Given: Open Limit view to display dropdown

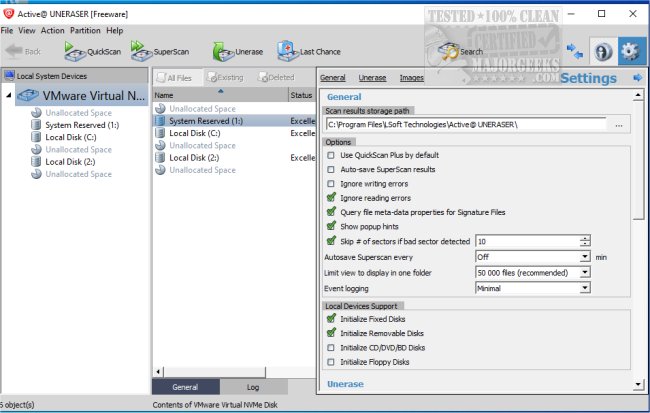Looking at the screenshot, I should coord(585,272).
